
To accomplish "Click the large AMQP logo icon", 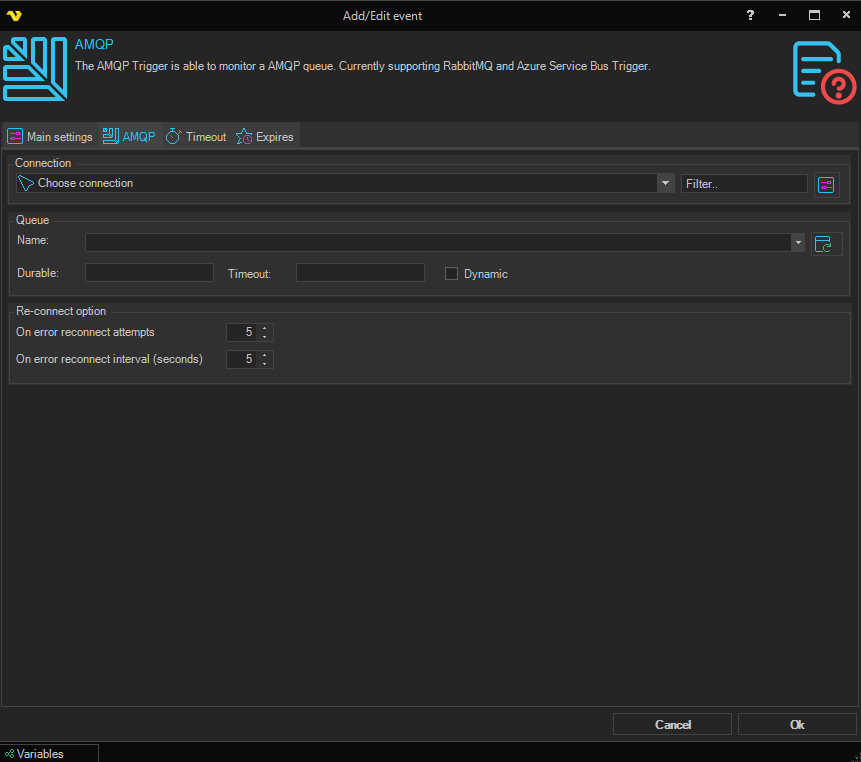I will click(x=35, y=69).
